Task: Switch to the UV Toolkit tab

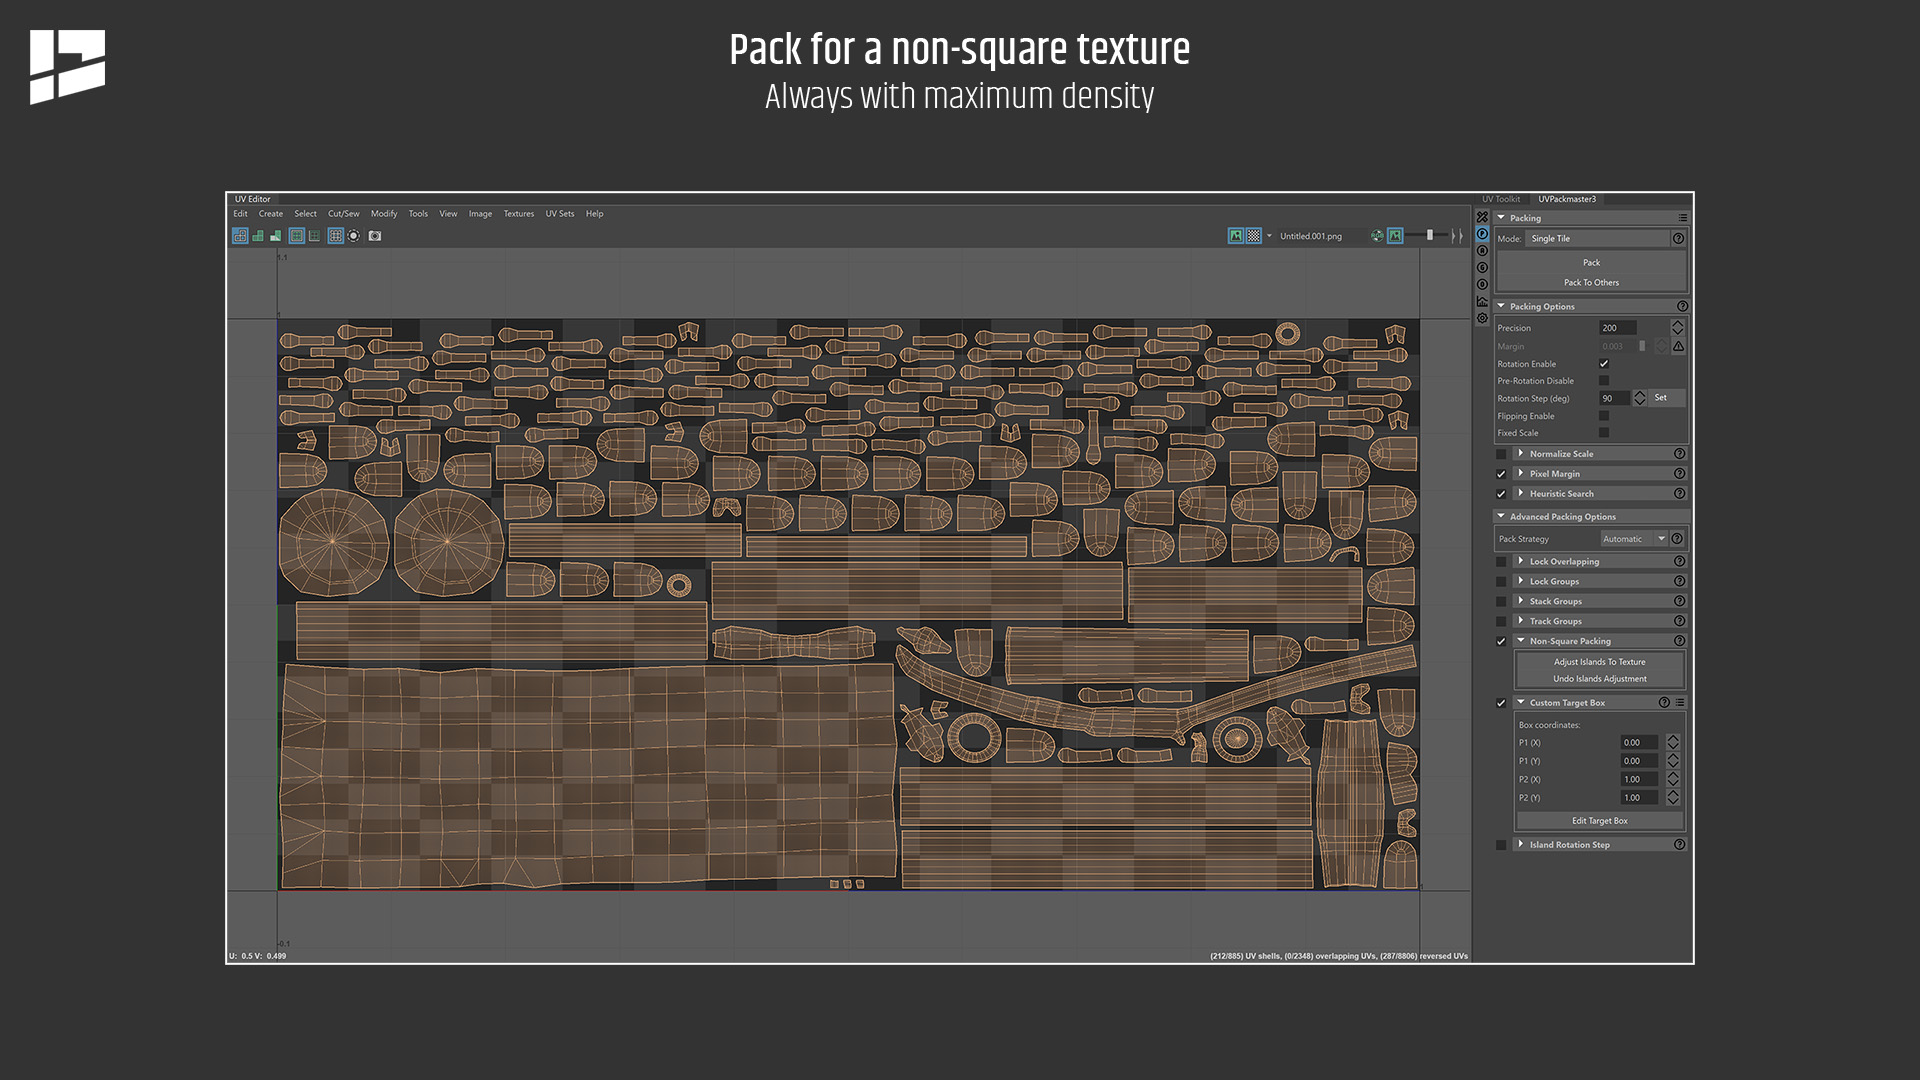Action: [1501, 199]
